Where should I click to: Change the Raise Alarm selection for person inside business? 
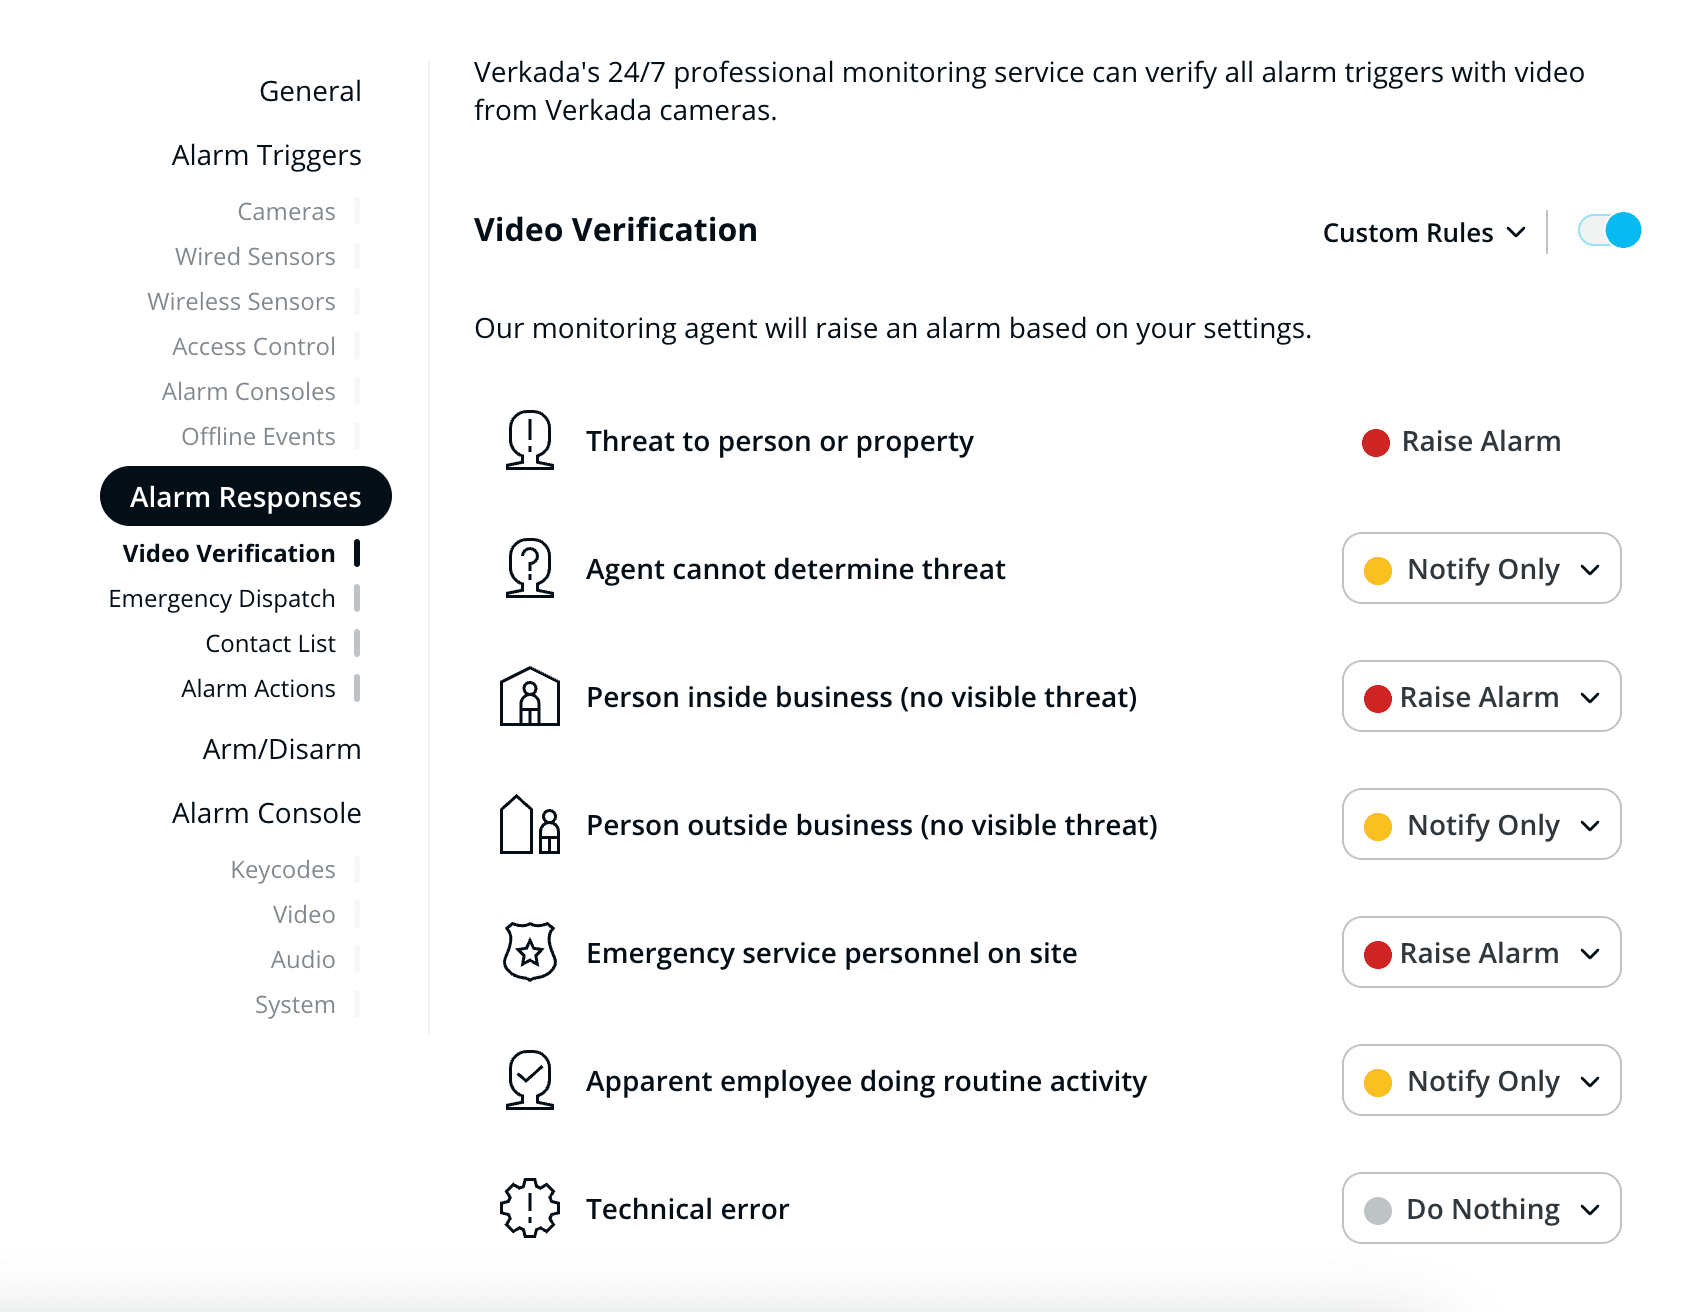(1481, 697)
